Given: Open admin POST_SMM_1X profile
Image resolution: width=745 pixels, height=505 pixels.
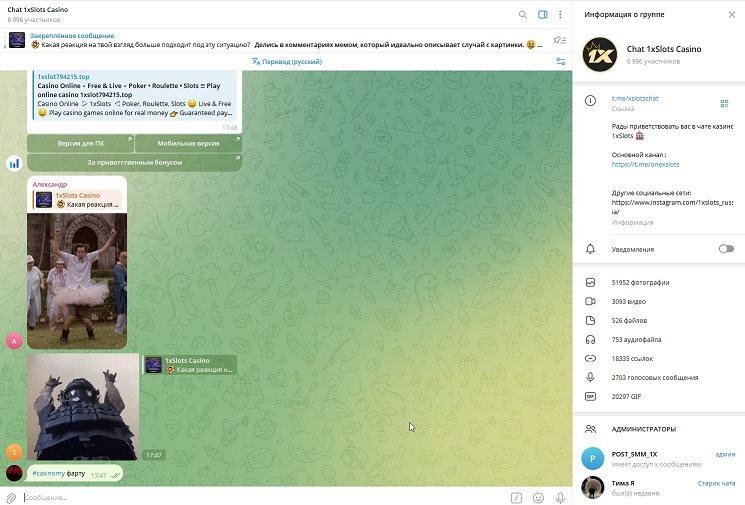Looking at the screenshot, I should coord(659,458).
